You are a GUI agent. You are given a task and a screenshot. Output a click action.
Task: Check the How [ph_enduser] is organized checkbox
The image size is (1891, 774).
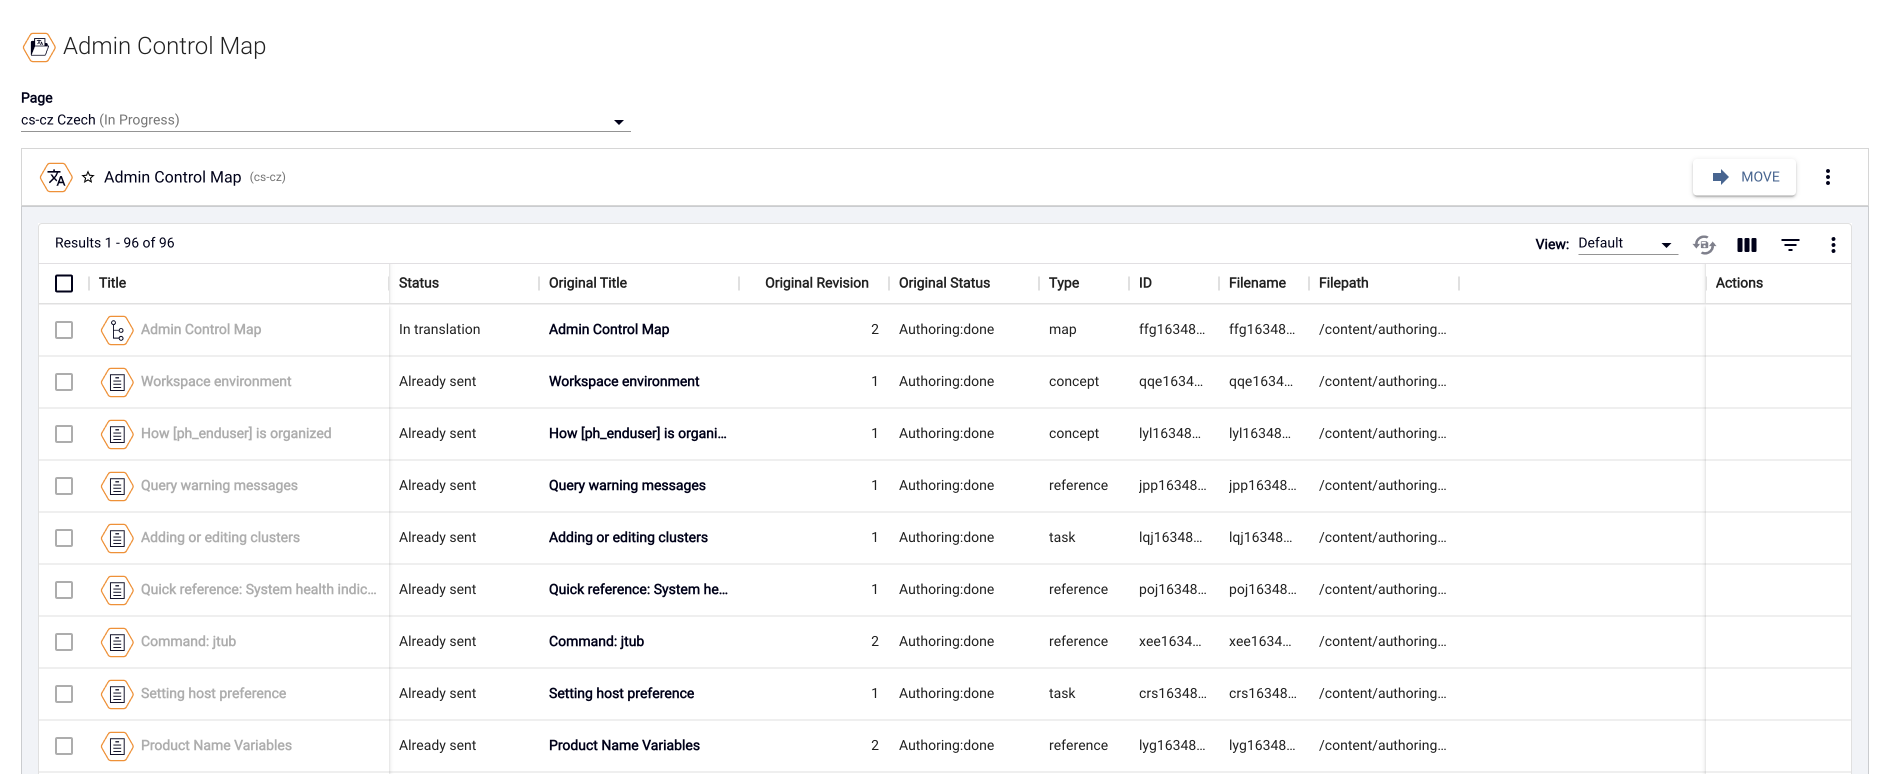[x=64, y=434]
